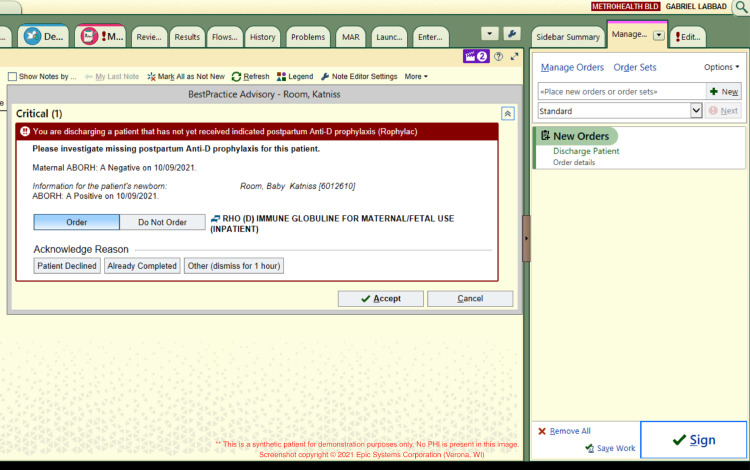Screen dimensions: 750x470
Task: Click the purple icon with badge 2
Action: pyautogui.click(x=476, y=57)
